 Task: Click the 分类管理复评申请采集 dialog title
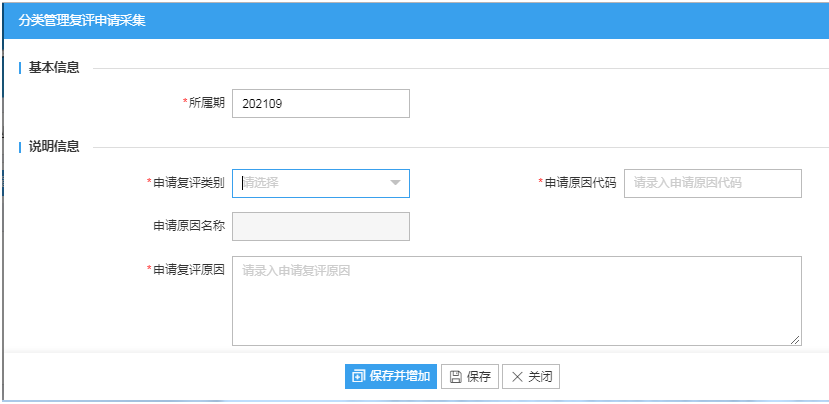tap(82, 21)
